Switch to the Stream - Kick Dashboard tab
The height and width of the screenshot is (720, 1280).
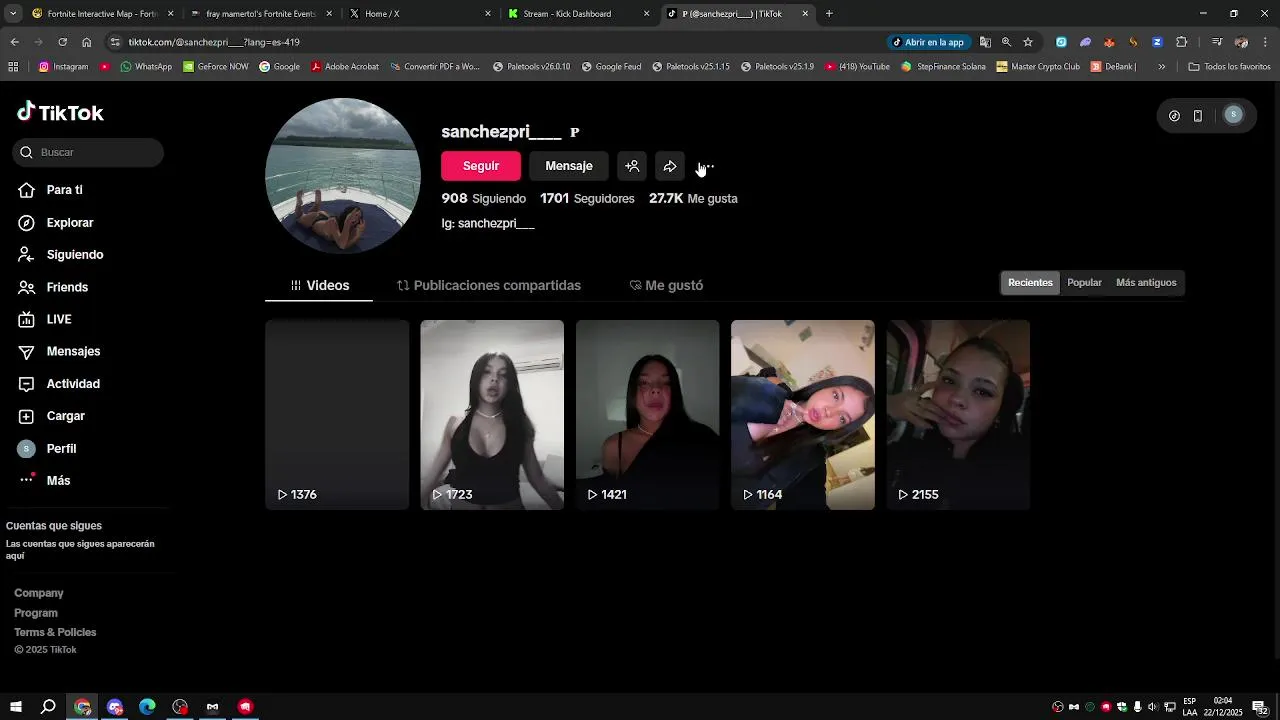pos(578,14)
